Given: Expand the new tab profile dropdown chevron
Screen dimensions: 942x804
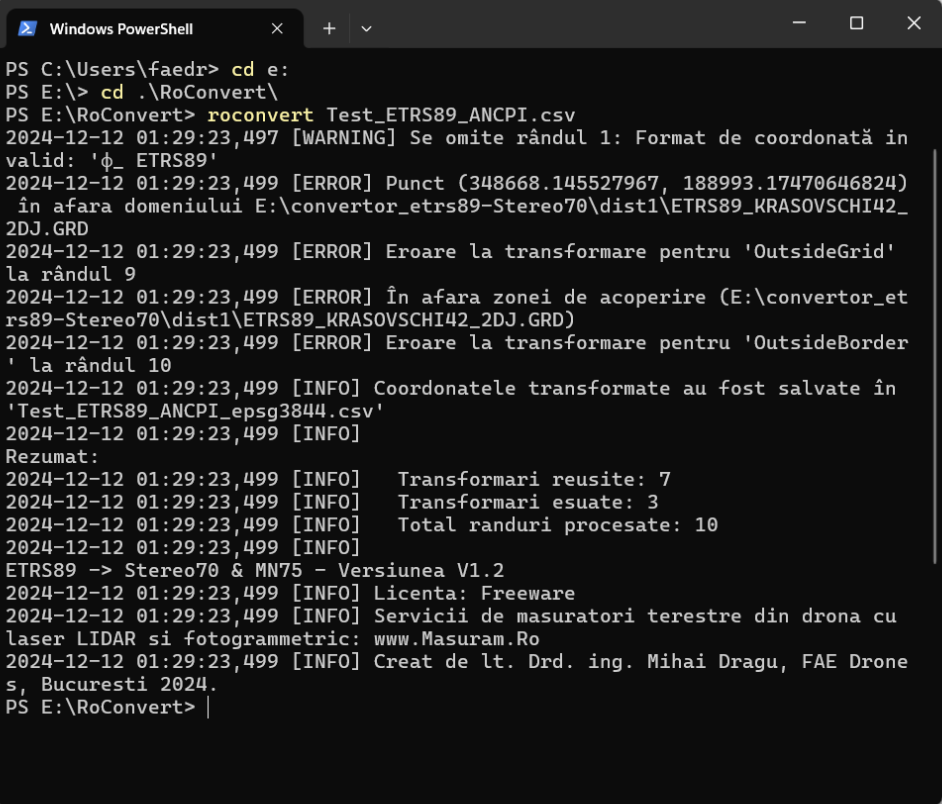Looking at the screenshot, I should 366,29.
